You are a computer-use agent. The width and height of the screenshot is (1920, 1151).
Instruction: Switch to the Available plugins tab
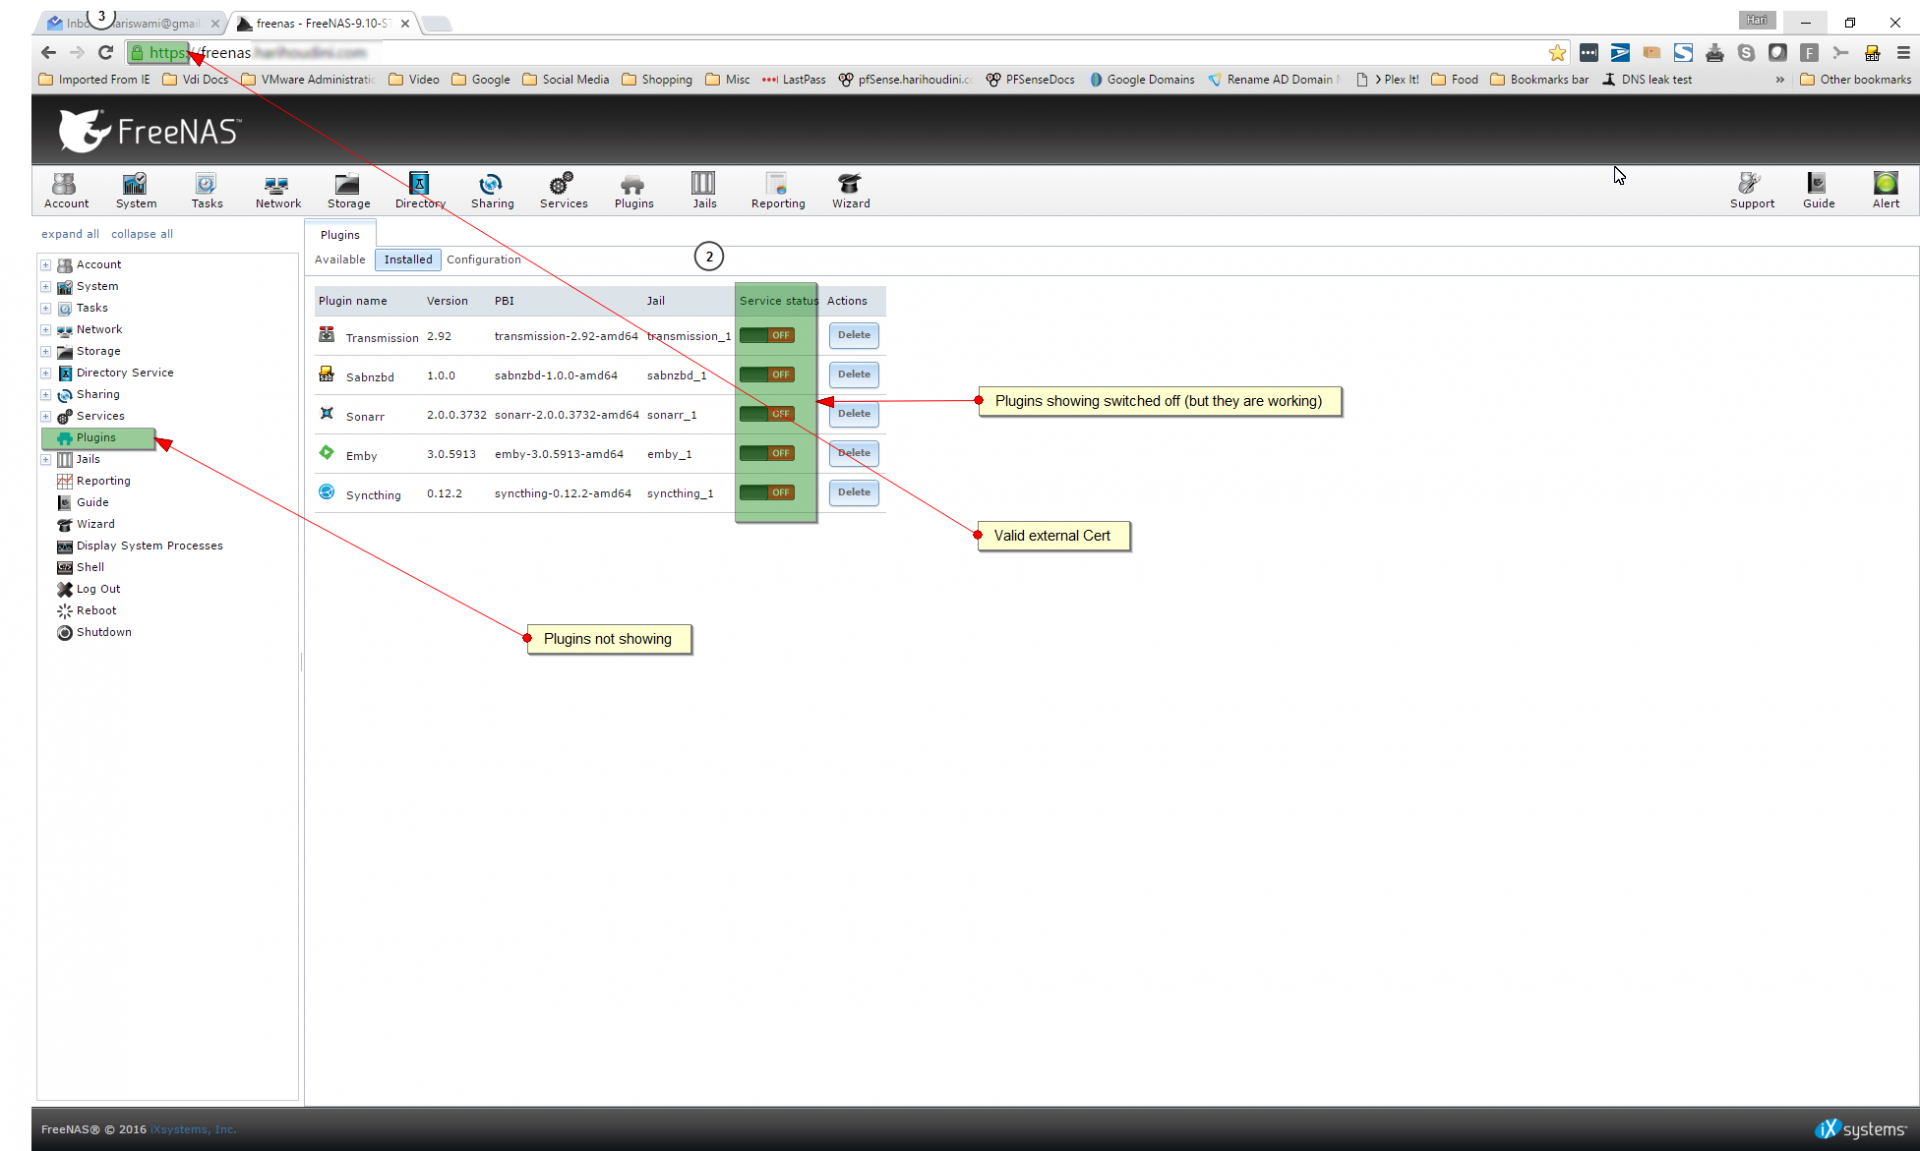(340, 260)
